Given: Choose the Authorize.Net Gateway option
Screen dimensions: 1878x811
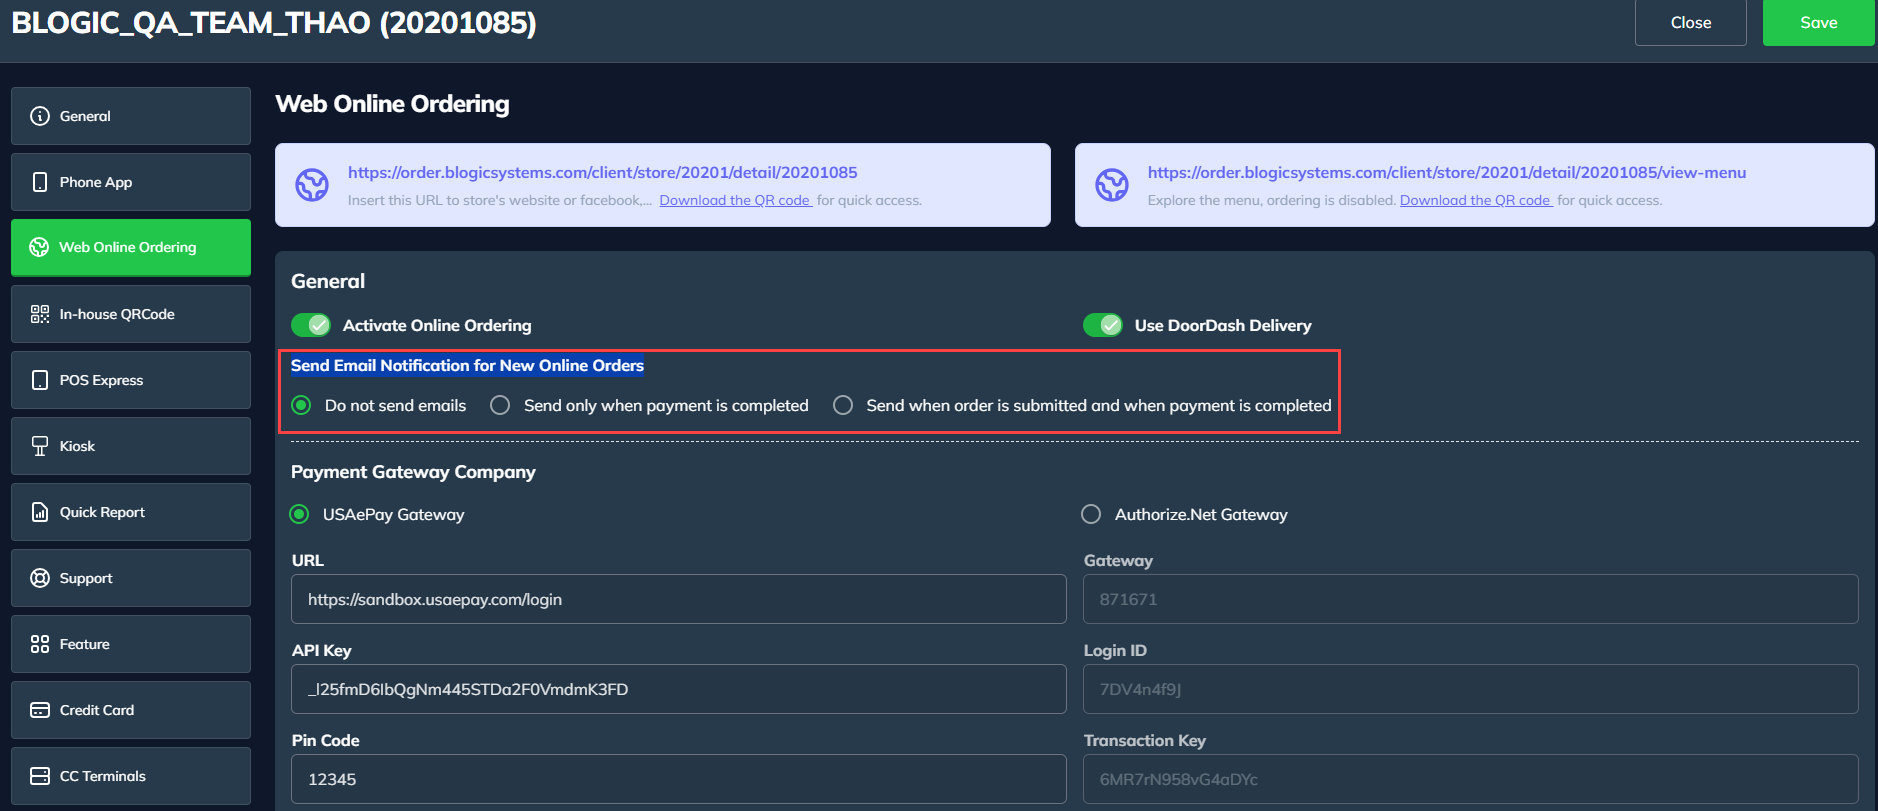Looking at the screenshot, I should click(1091, 514).
